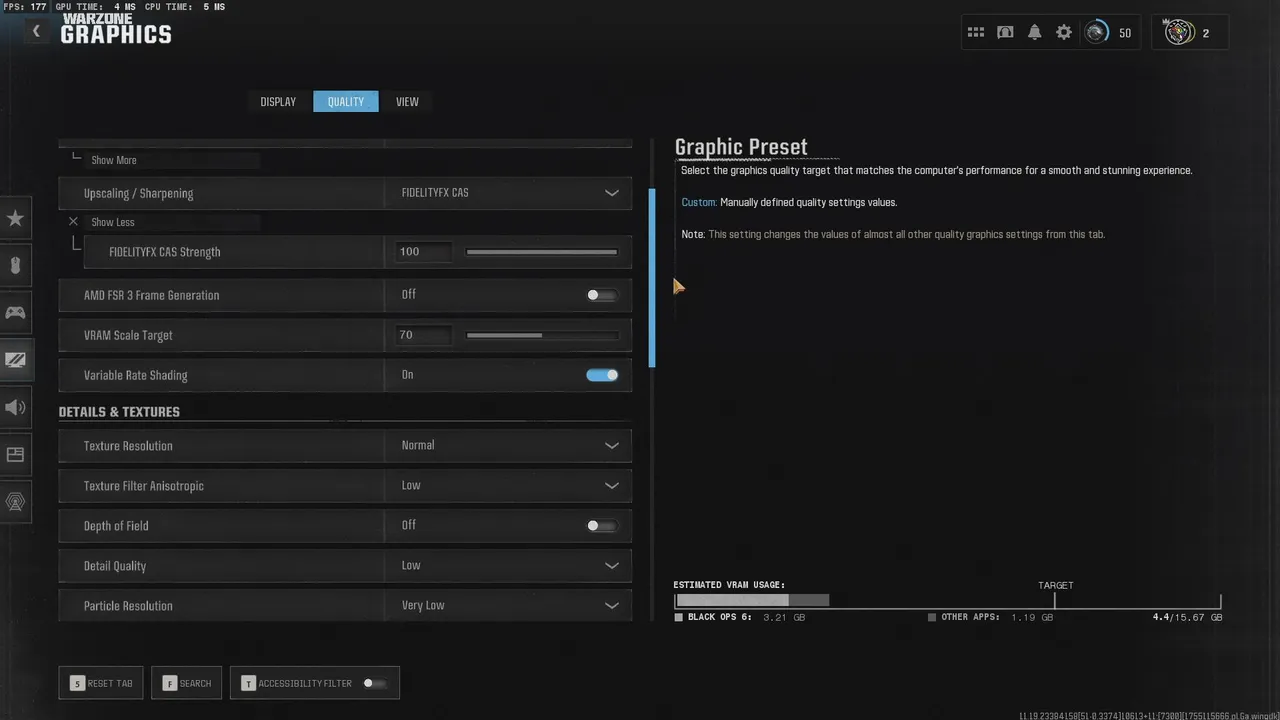This screenshot has height=720, width=1280.
Task: Click the Particle Resolution label
Action: [128, 606]
